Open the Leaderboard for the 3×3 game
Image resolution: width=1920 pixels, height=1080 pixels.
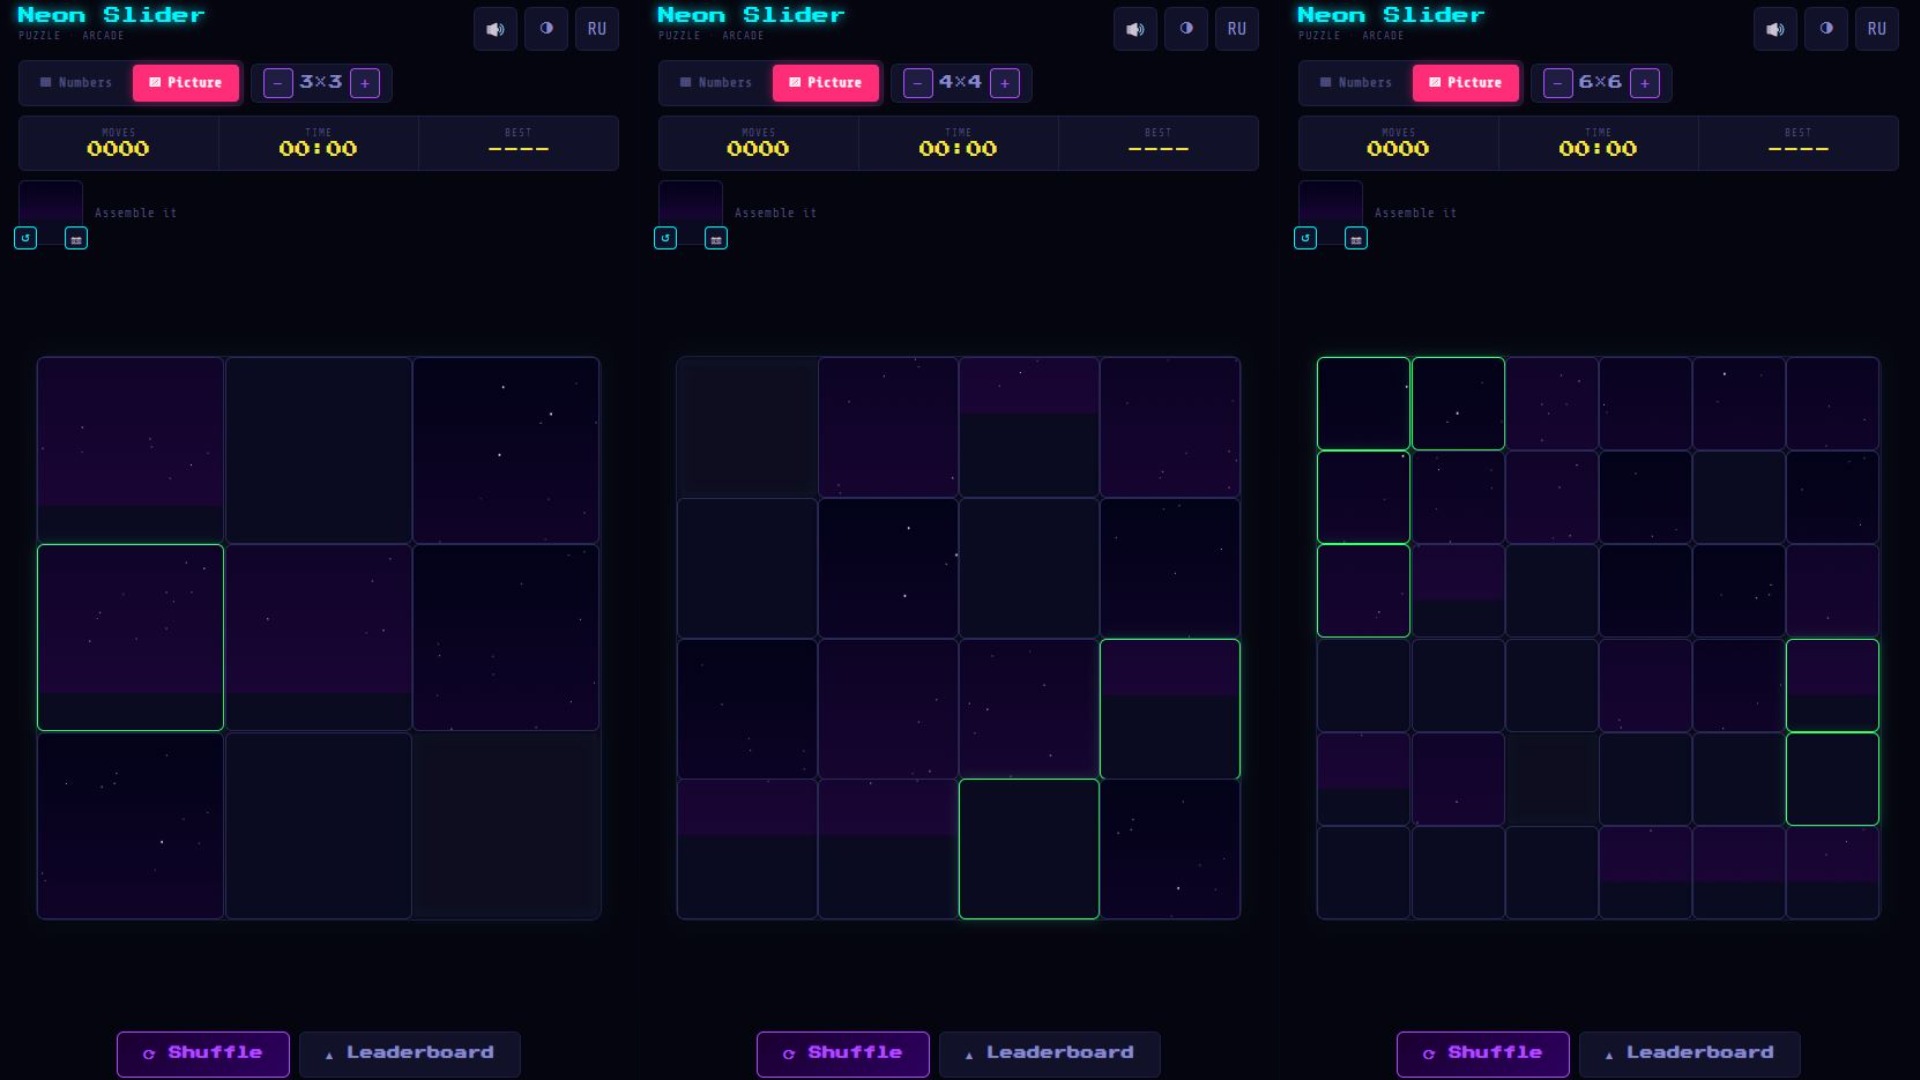[x=410, y=1053]
